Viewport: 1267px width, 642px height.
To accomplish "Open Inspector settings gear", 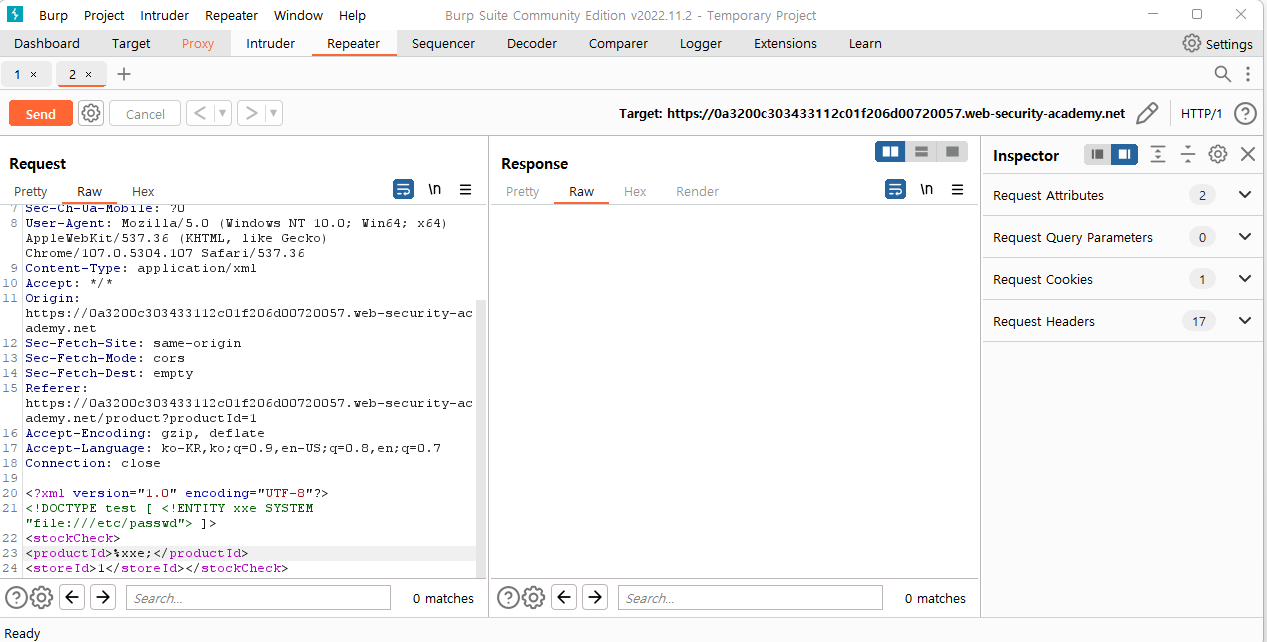I will click(1218, 154).
